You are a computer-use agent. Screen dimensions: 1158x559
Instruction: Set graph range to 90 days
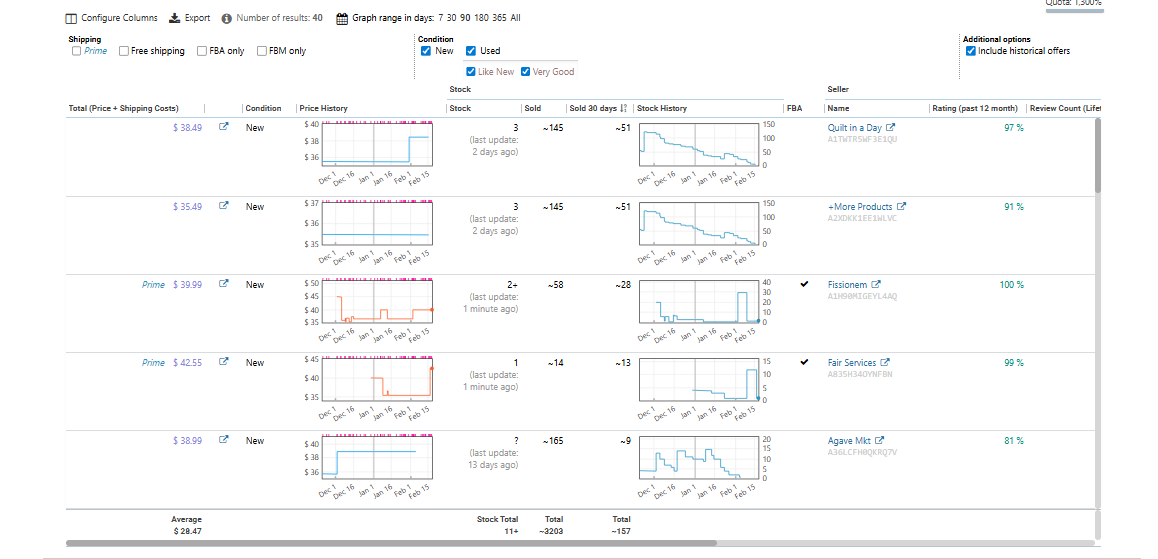[x=465, y=18]
